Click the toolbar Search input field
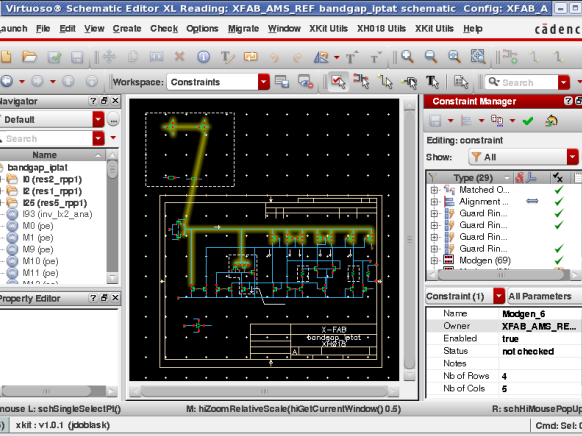The height and width of the screenshot is (436, 582). [521, 82]
